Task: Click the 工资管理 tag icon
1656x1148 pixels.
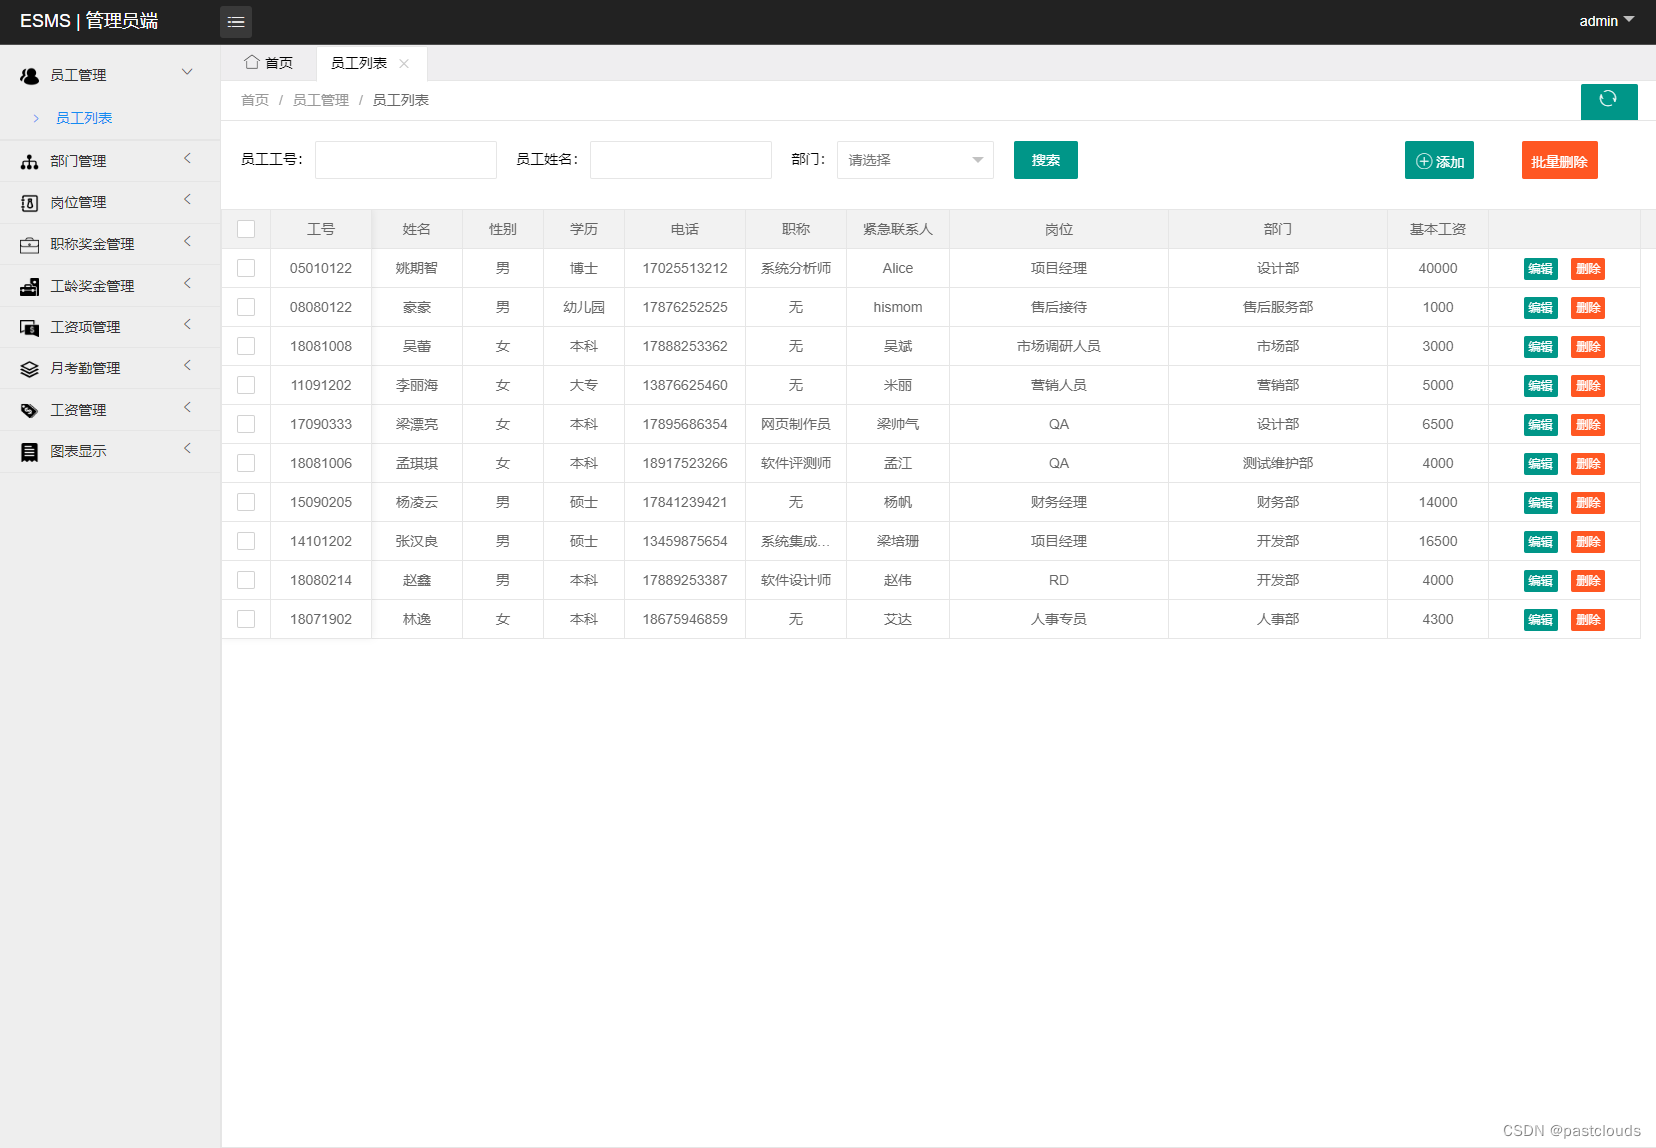Action: 30,410
